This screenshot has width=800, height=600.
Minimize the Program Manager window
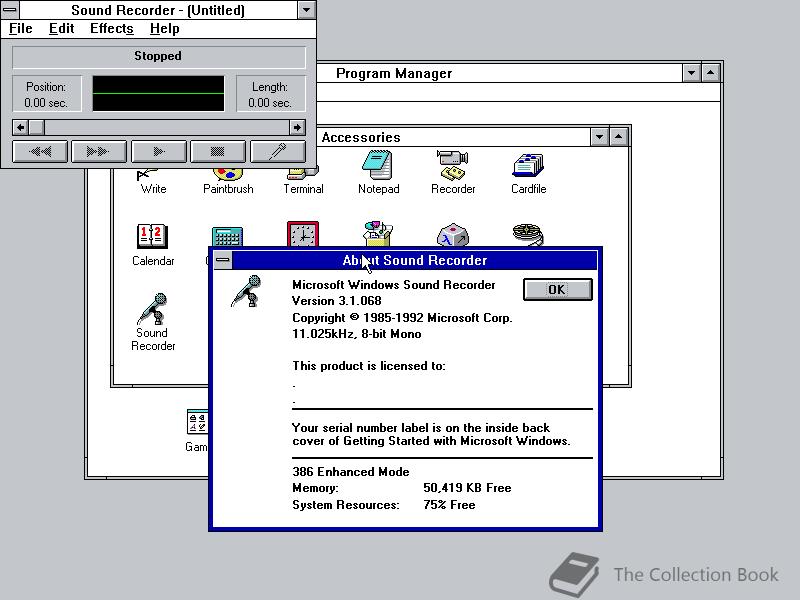click(x=691, y=73)
